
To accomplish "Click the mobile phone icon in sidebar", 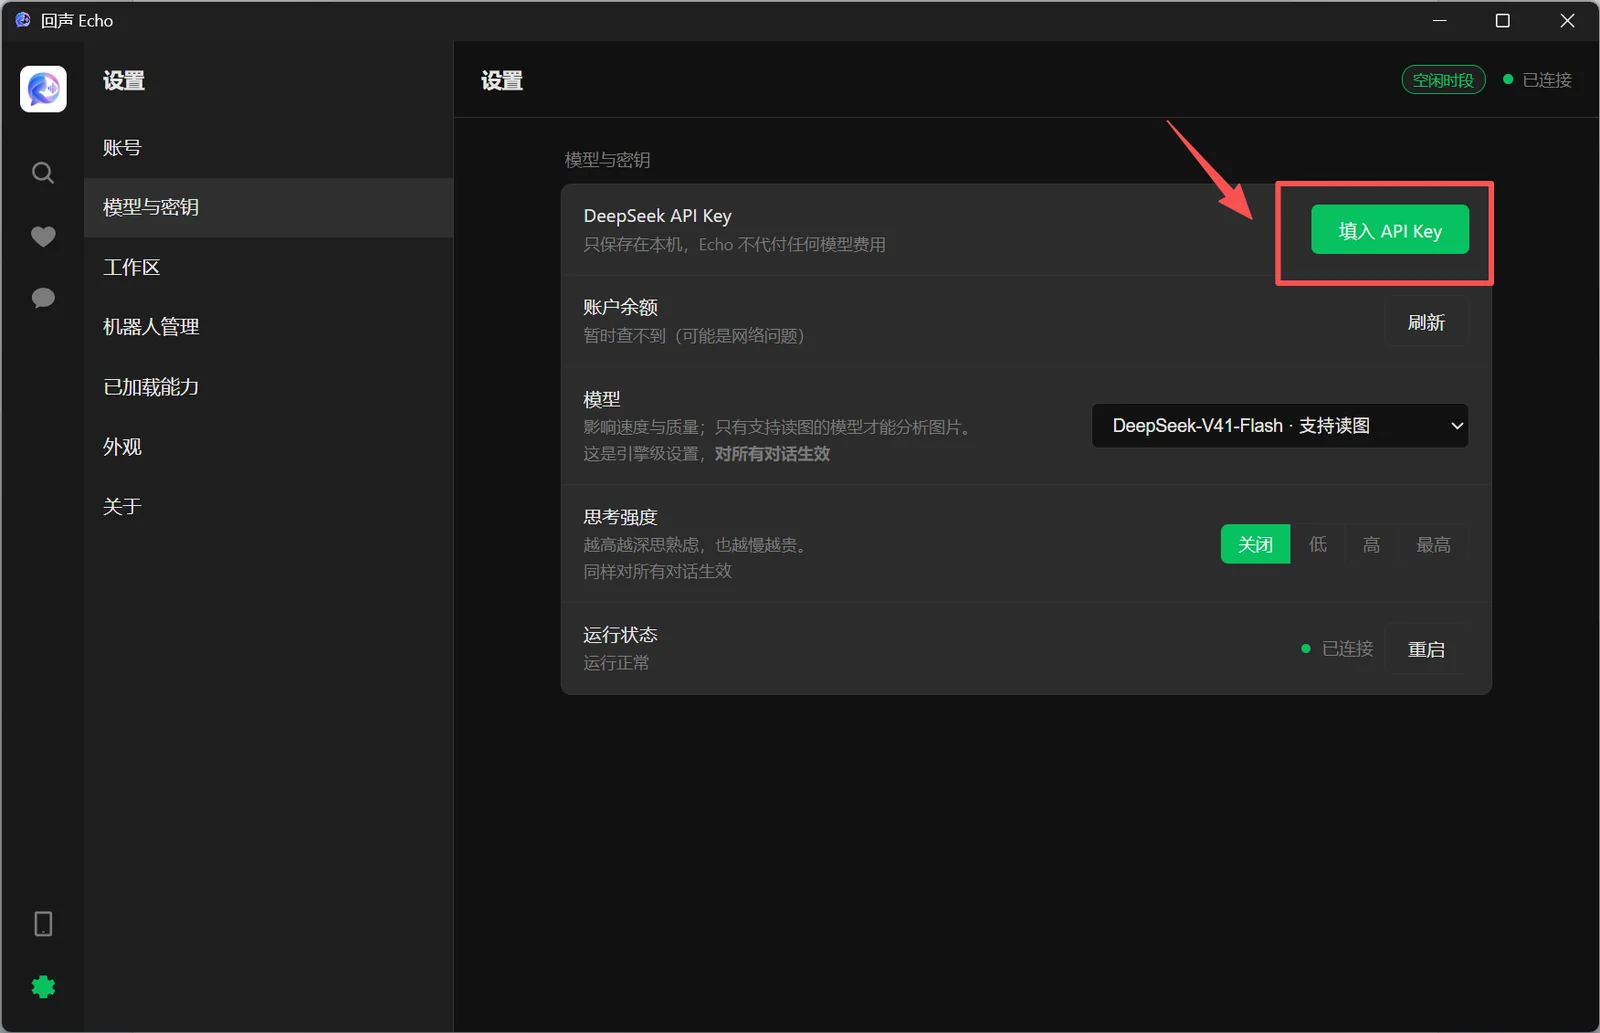I will pyautogui.click(x=43, y=923).
